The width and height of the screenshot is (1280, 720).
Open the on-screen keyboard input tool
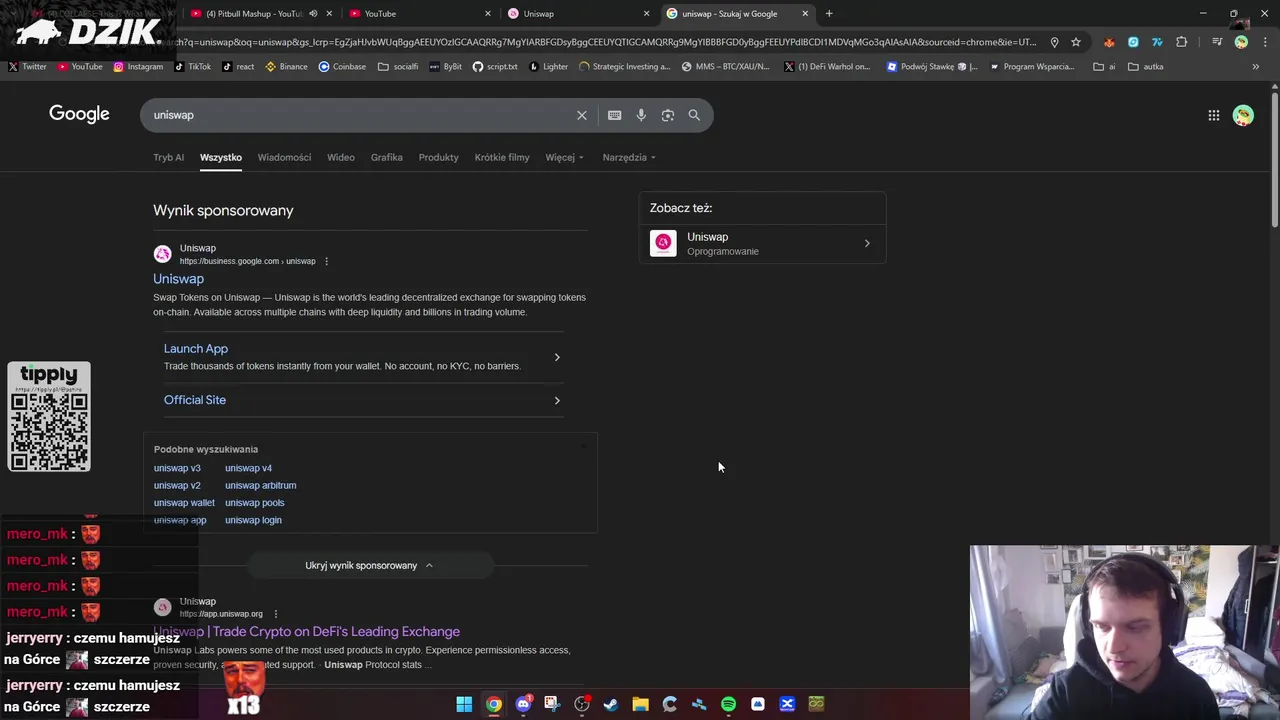pyautogui.click(x=615, y=115)
